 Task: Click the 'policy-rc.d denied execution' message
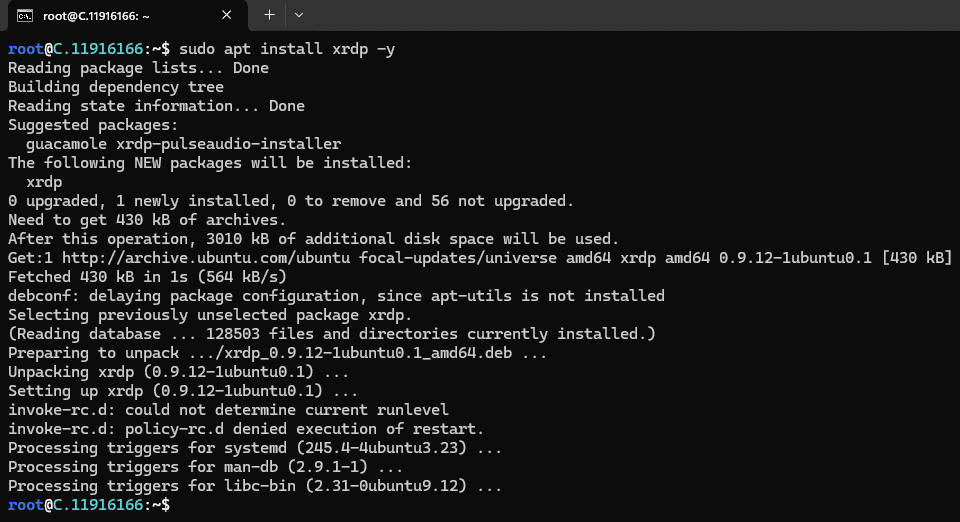(x=304, y=429)
